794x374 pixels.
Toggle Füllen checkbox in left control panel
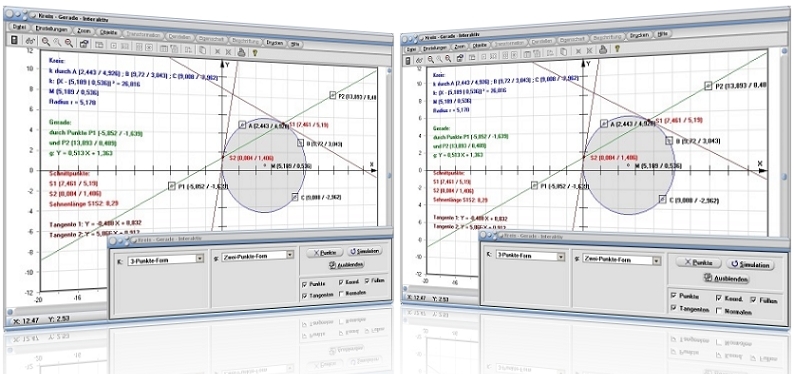pos(367,280)
